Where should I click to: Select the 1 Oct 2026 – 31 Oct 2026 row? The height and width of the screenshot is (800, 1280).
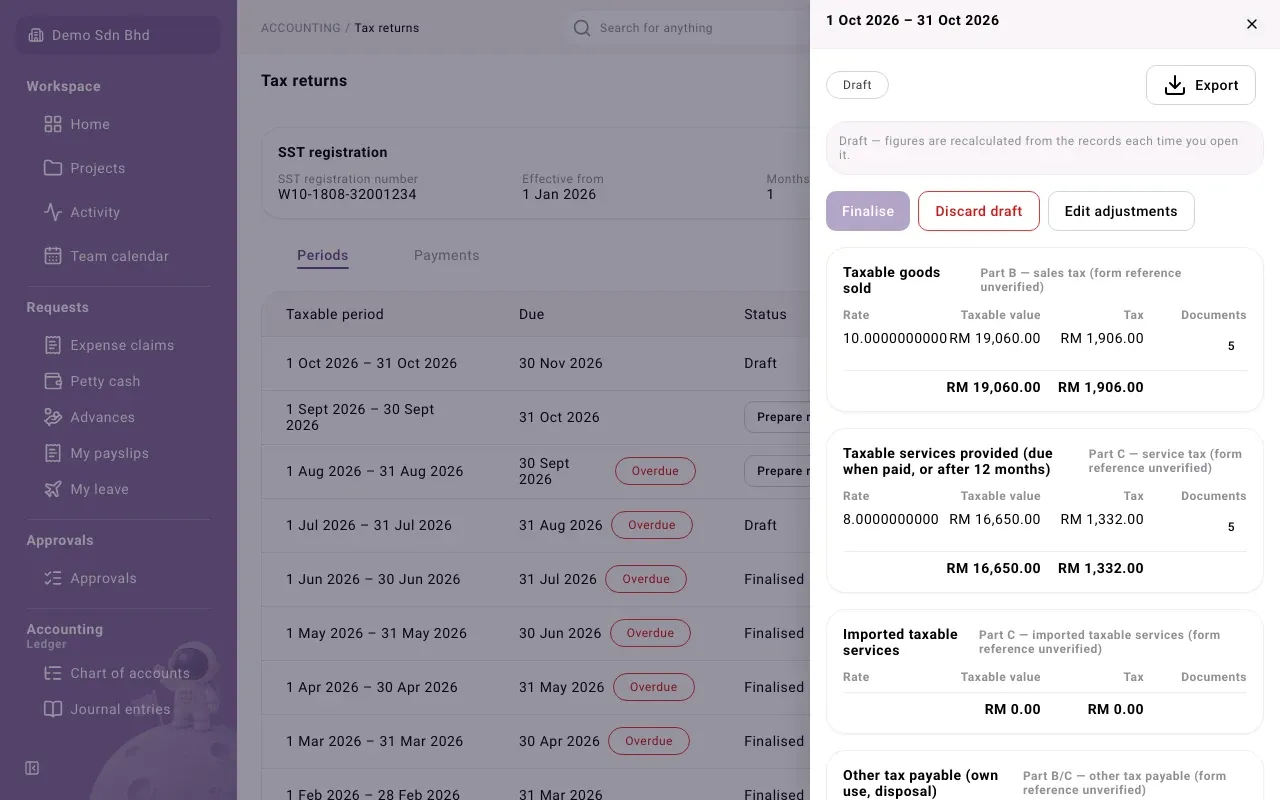tap(536, 363)
